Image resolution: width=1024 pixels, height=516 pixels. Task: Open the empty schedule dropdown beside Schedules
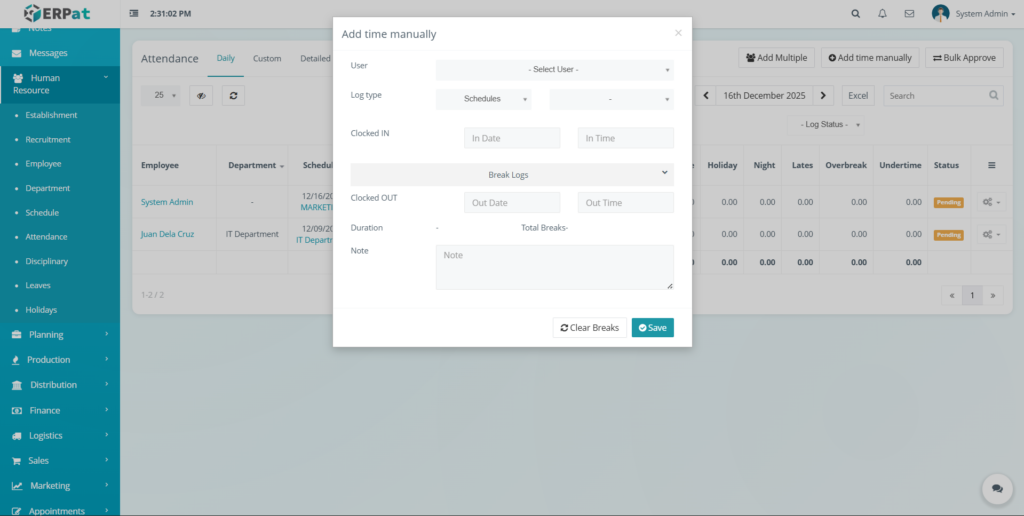pos(611,99)
